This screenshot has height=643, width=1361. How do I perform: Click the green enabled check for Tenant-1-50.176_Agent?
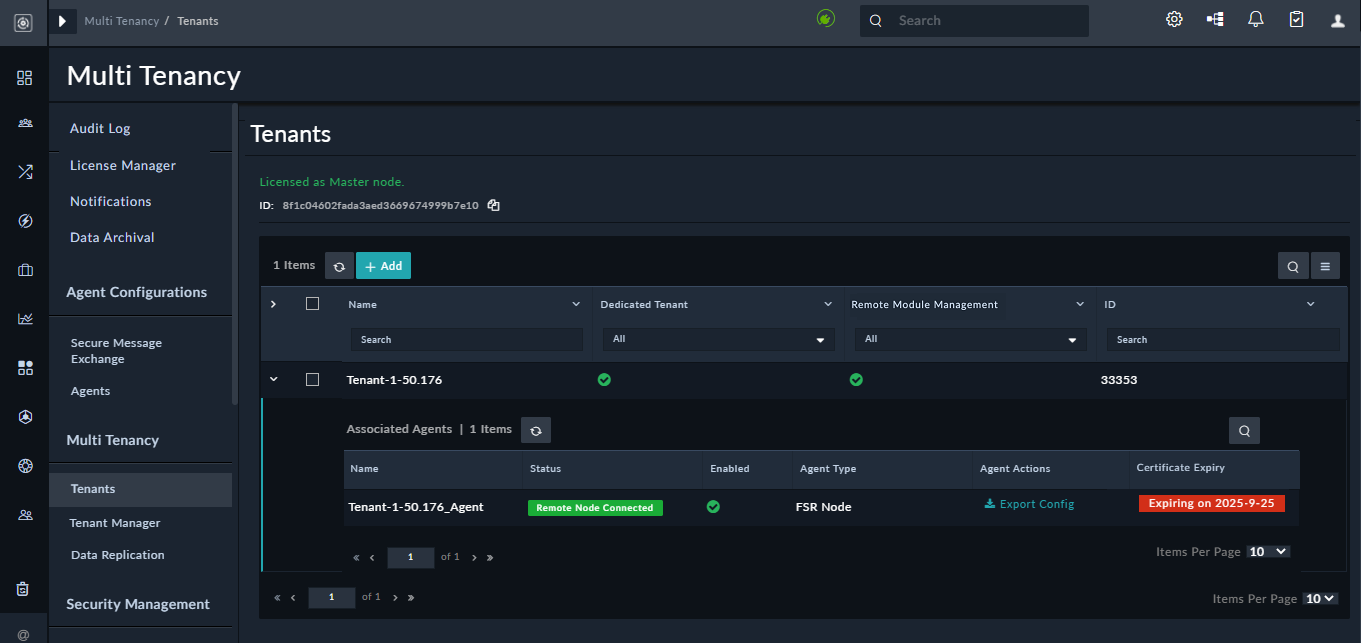(713, 507)
